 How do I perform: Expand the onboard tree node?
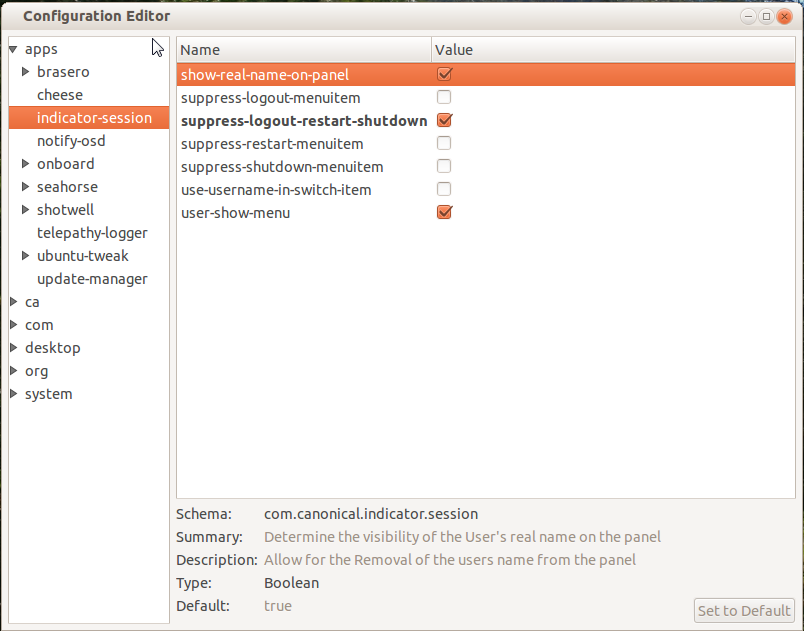coord(26,164)
